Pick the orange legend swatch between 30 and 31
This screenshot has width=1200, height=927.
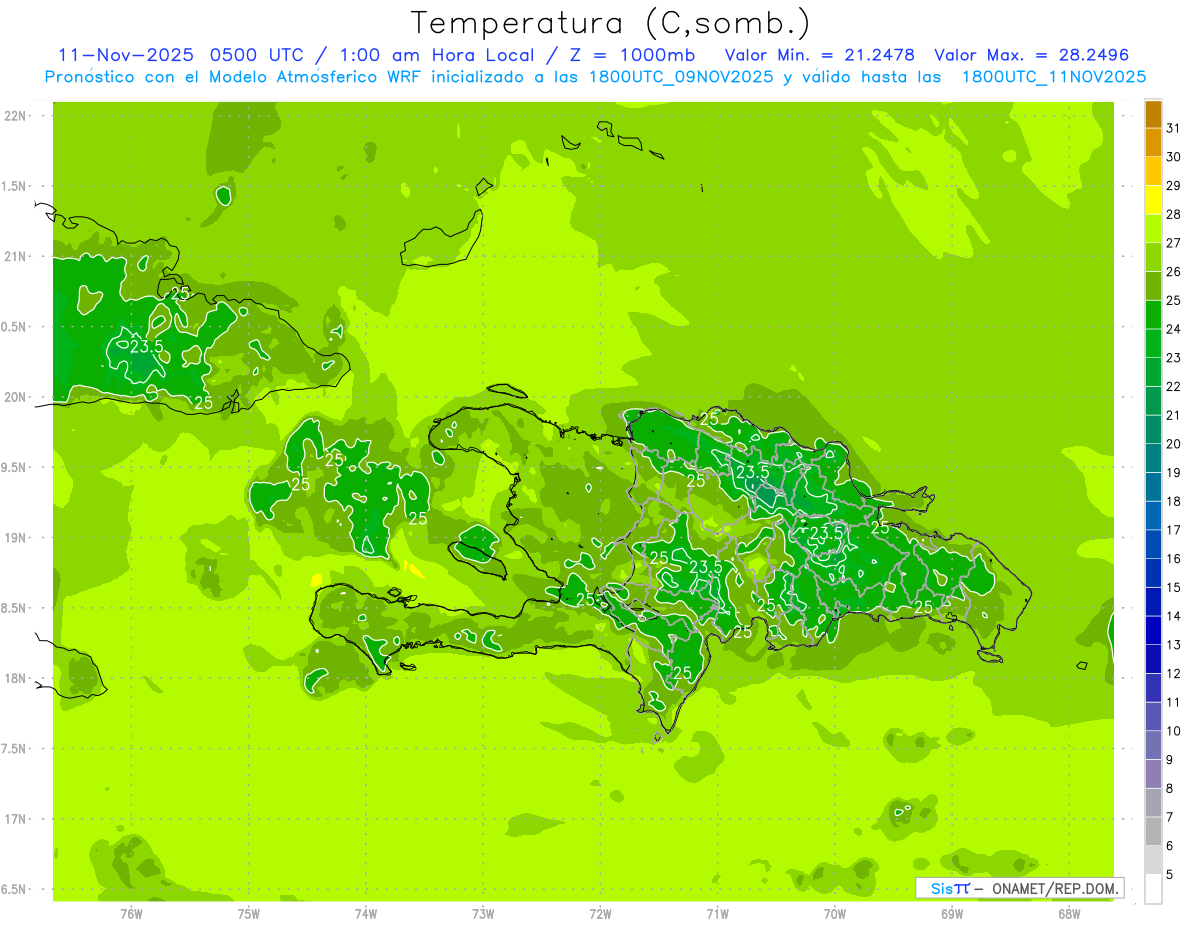click(x=1153, y=142)
